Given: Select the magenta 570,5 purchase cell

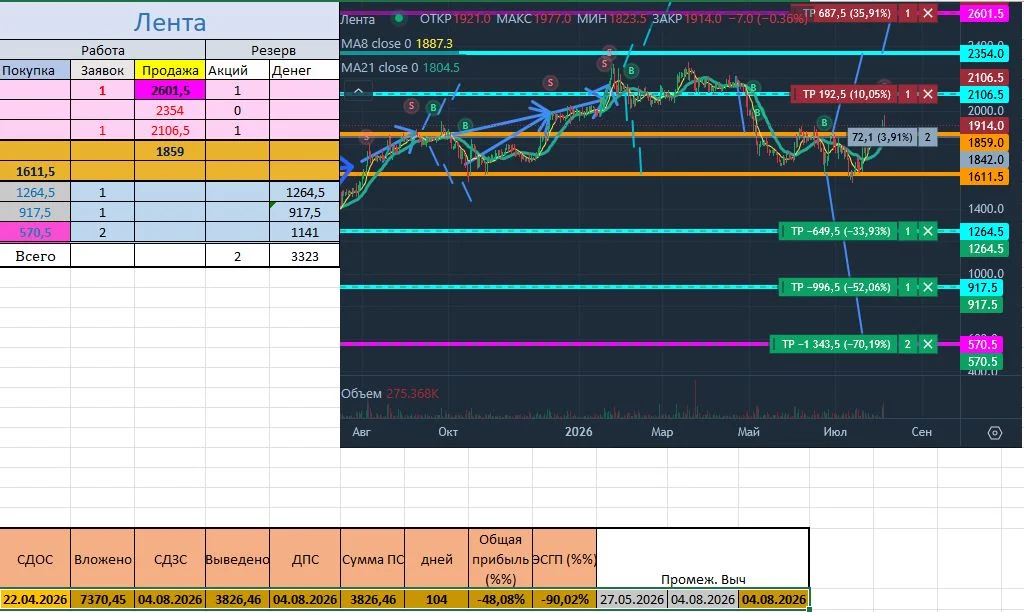Looking at the screenshot, I should 35,232.
